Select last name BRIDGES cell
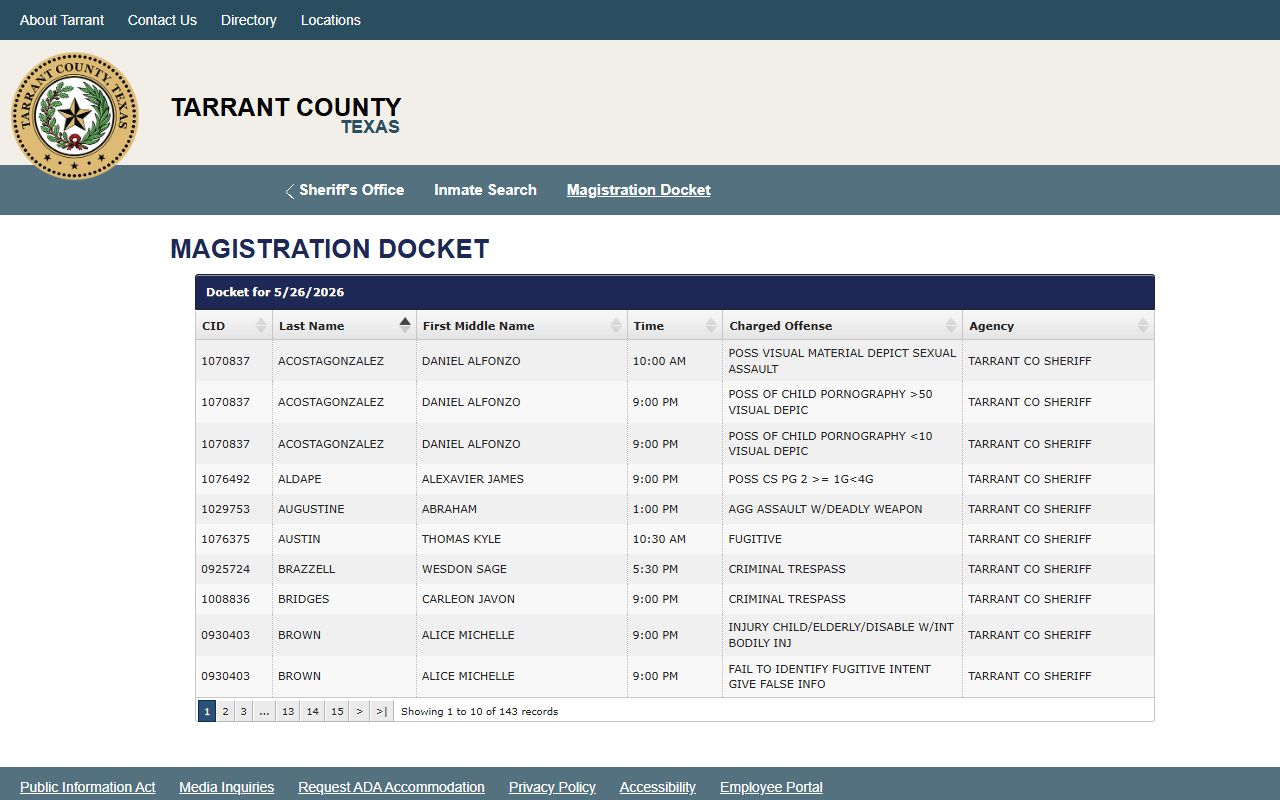The image size is (1280, 800). (x=344, y=599)
